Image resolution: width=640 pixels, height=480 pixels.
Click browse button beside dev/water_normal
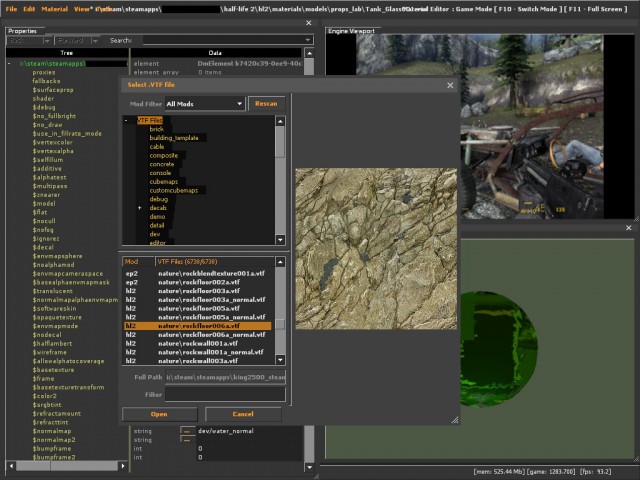pyautogui.click(x=188, y=431)
